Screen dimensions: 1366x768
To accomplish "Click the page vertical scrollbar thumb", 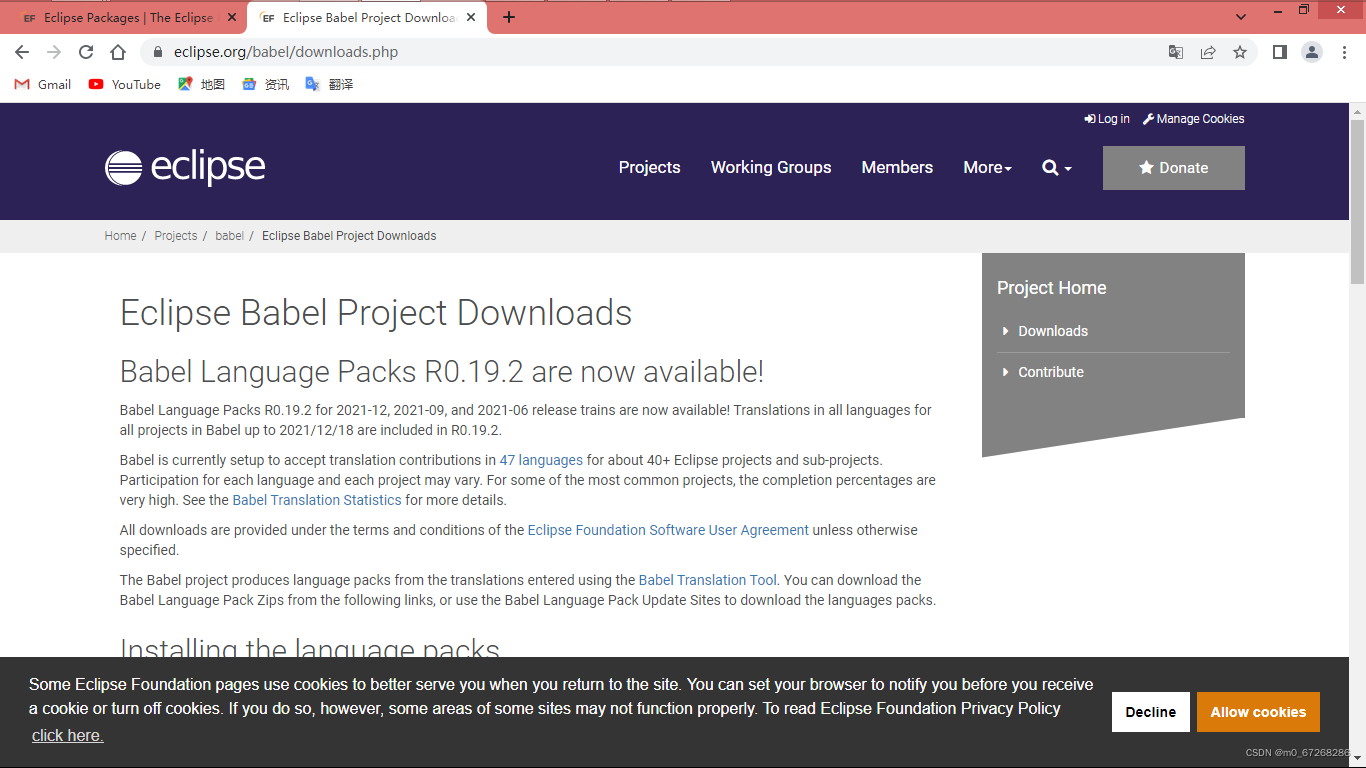I will (x=1357, y=201).
